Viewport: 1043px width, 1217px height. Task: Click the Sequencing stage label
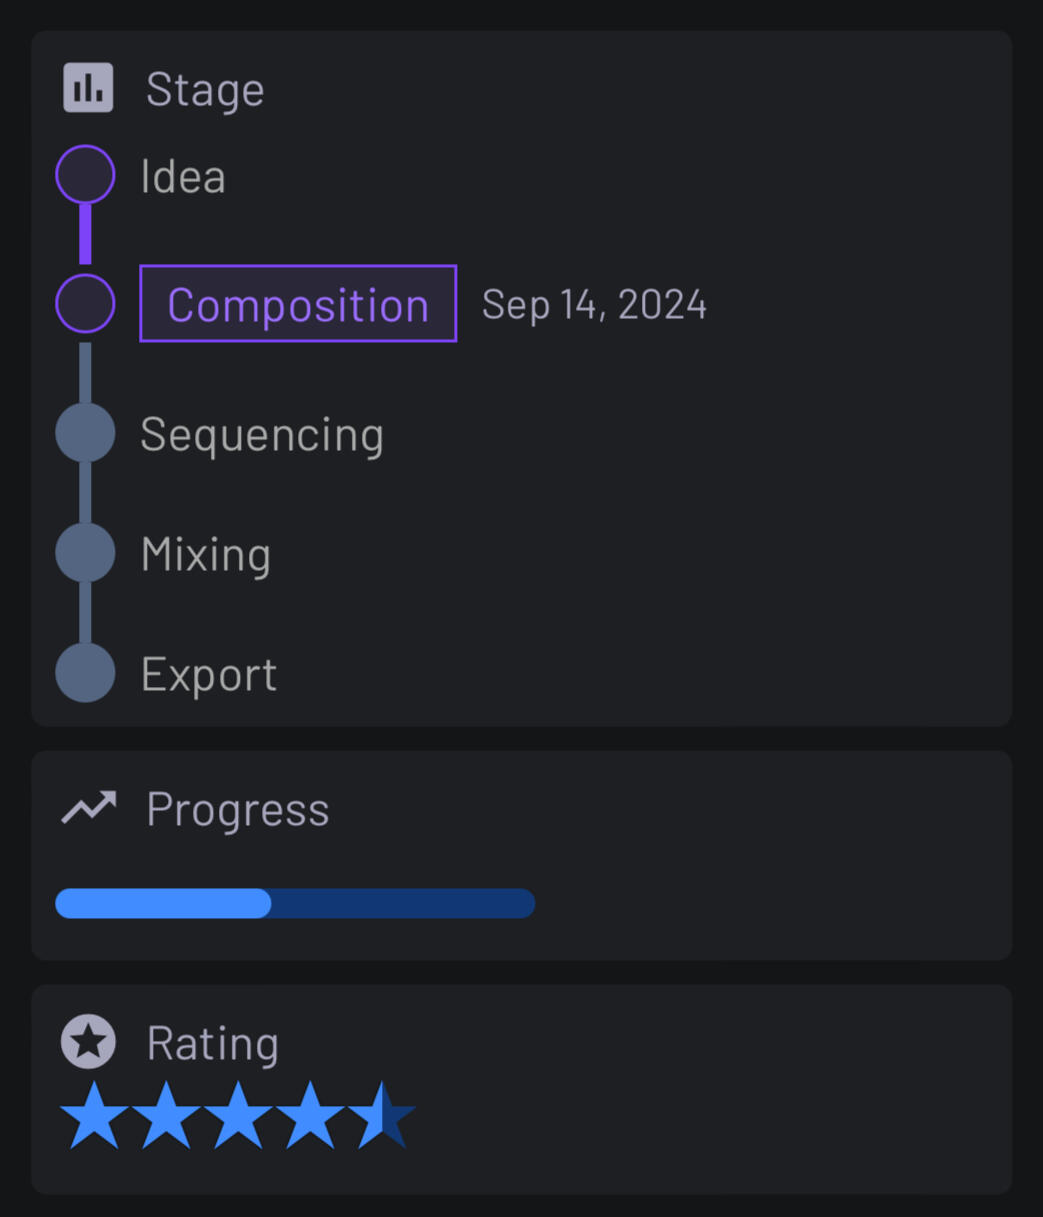coord(262,435)
